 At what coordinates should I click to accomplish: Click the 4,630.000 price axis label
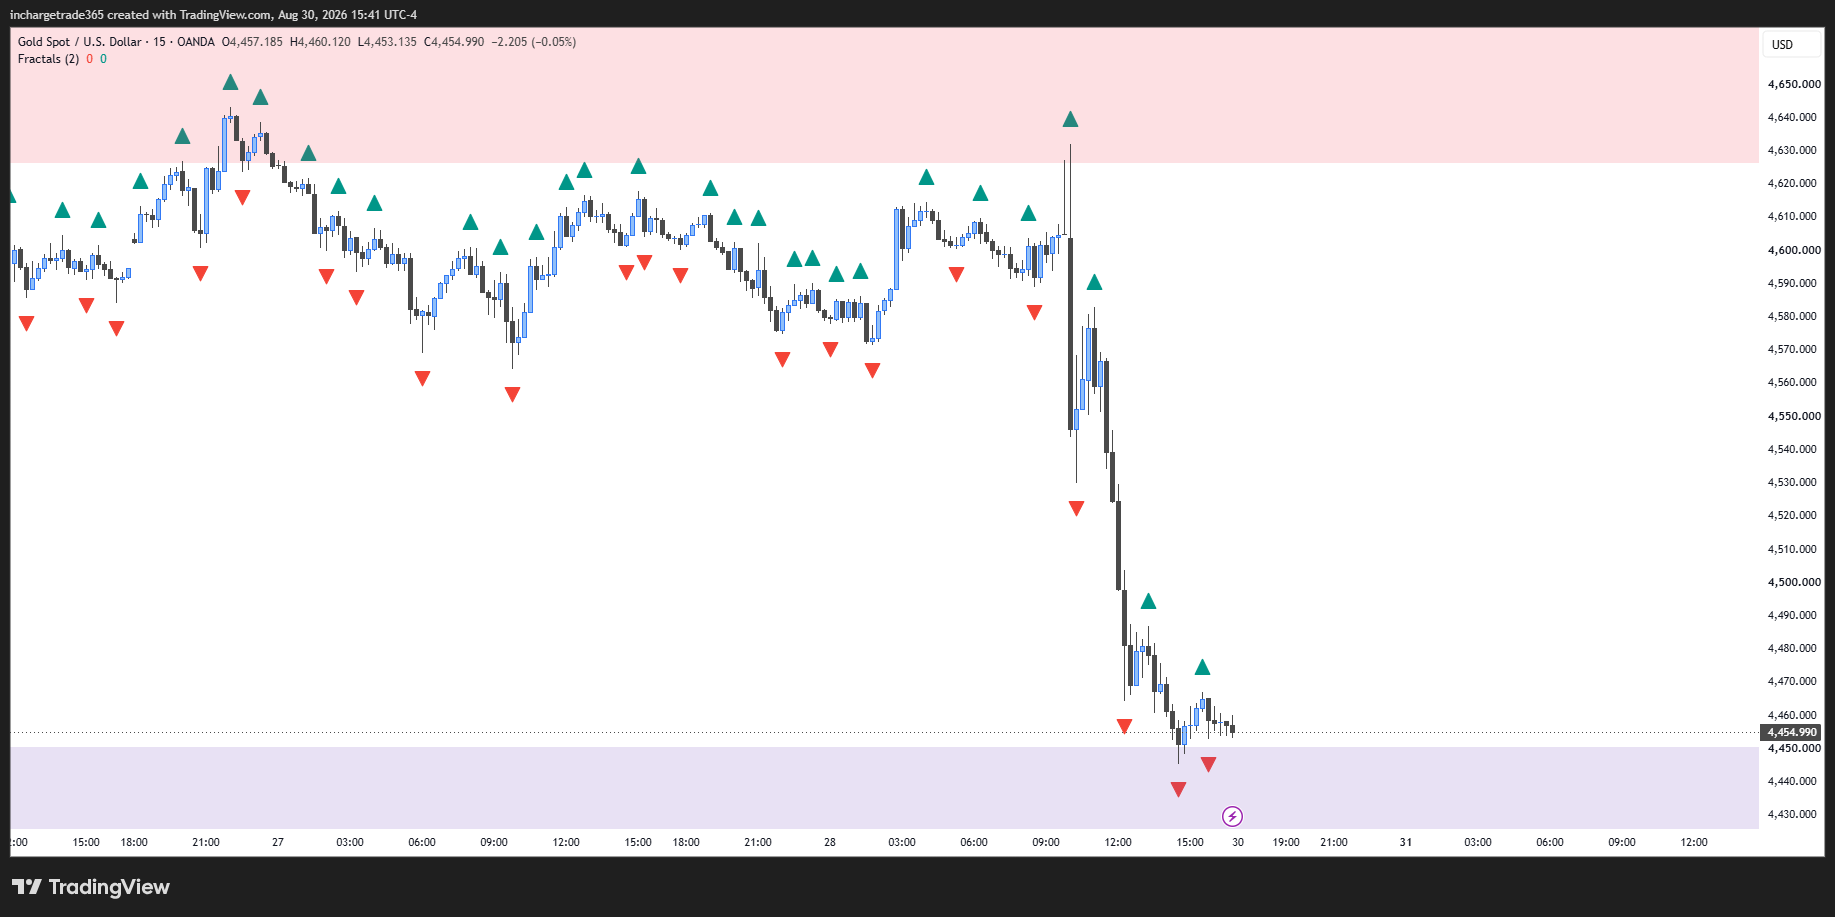1793,150
